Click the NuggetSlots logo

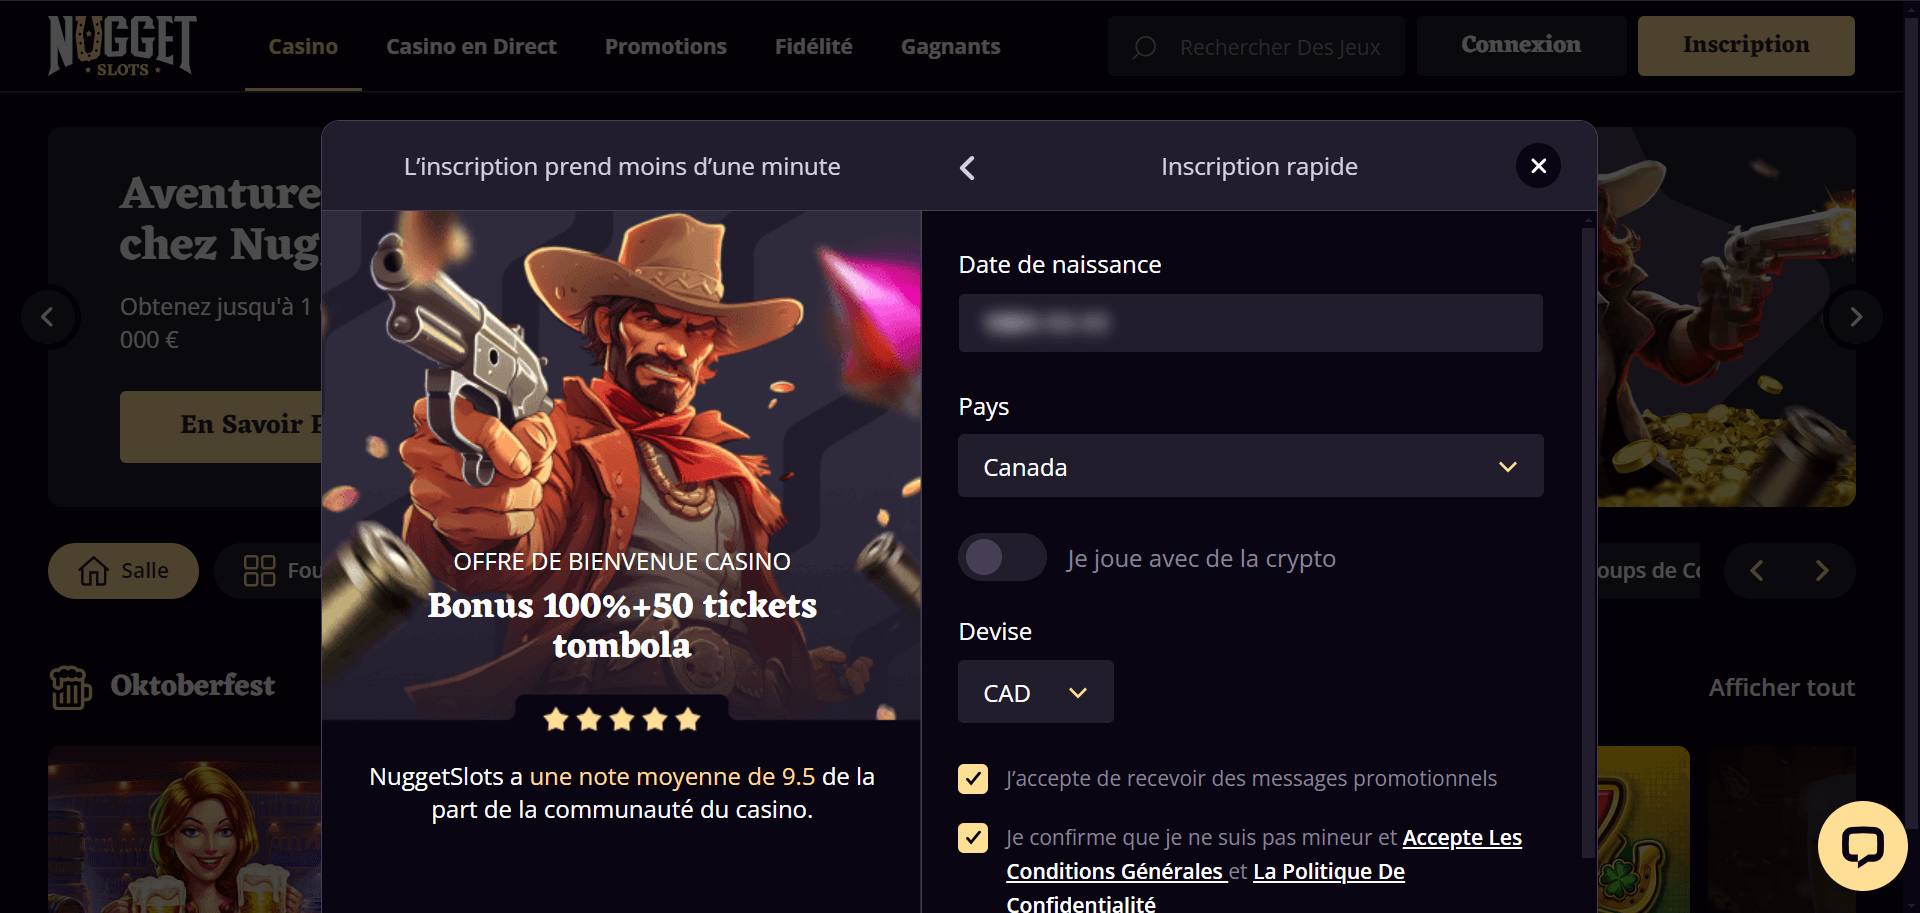(x=122, y=46)
